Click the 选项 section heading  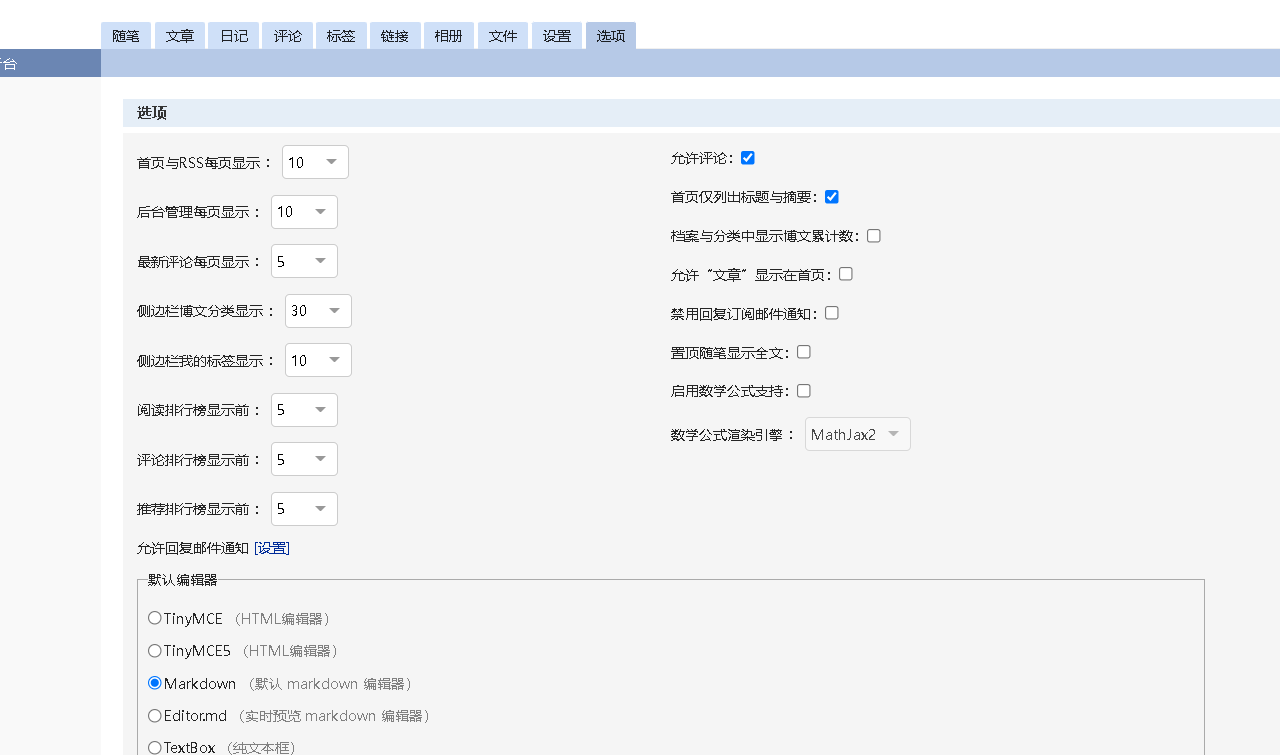tap(152, 113)
